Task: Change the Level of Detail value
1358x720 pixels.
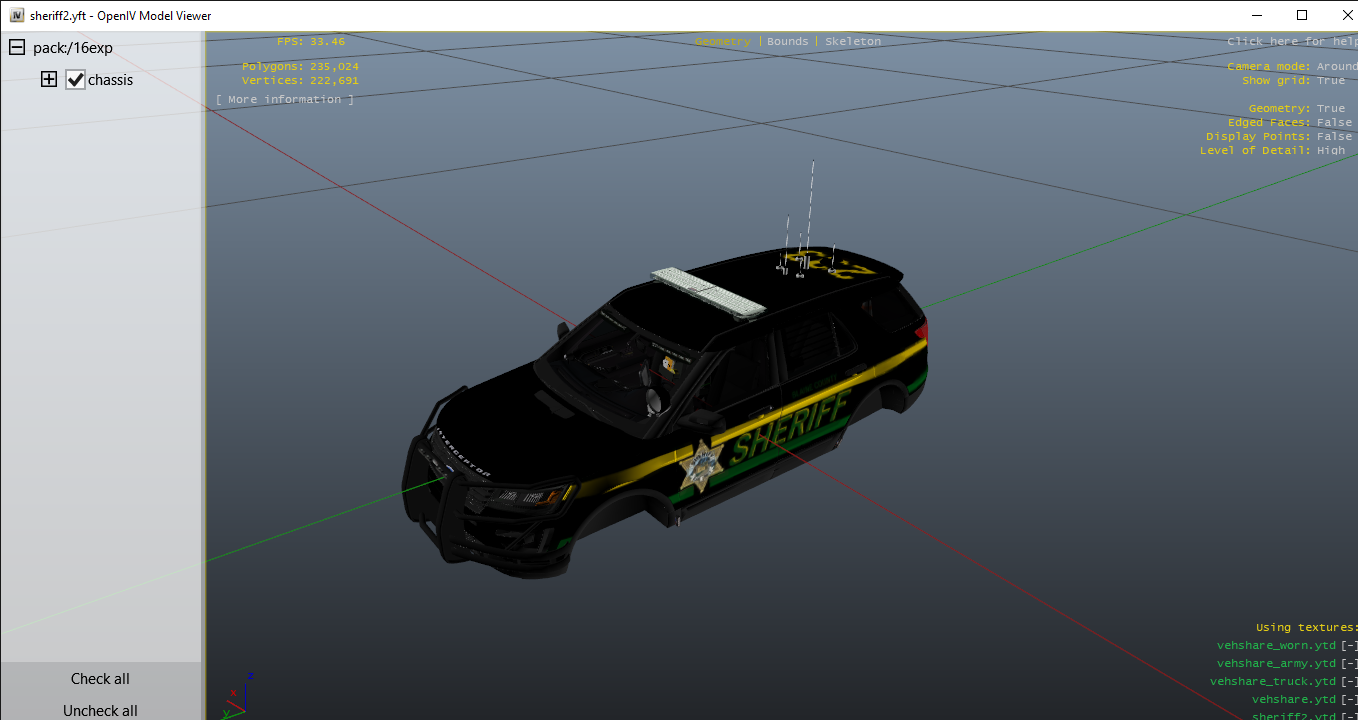Action: [x=1330, y=151]
